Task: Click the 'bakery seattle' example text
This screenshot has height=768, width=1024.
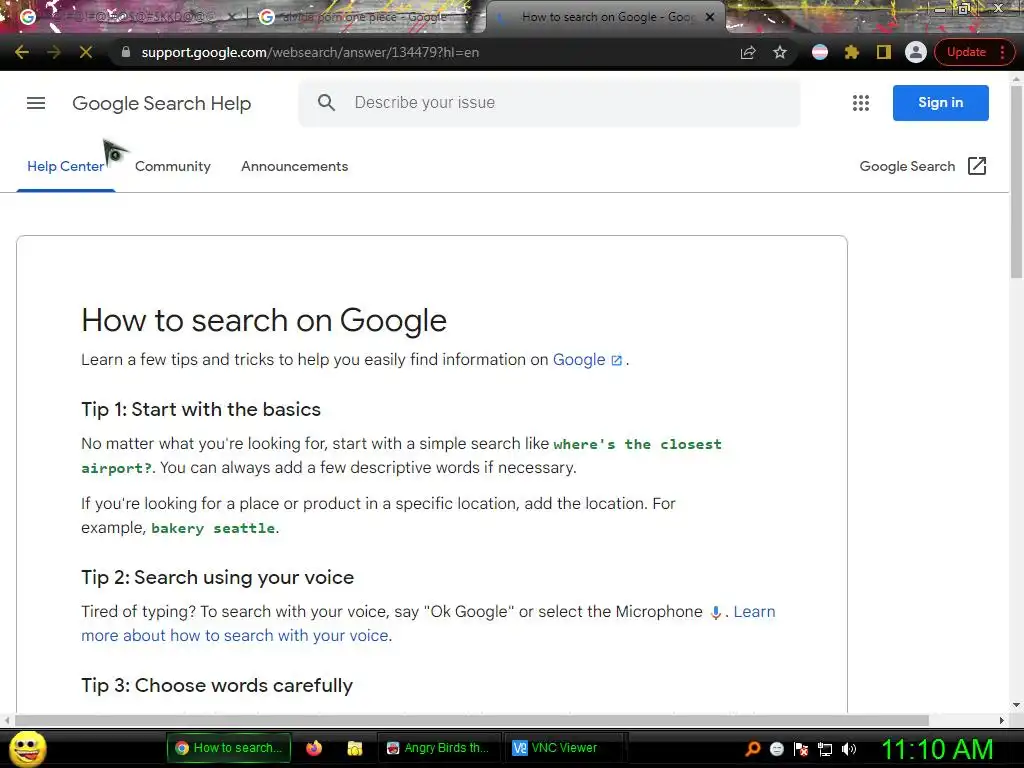Action: (213, 528)
